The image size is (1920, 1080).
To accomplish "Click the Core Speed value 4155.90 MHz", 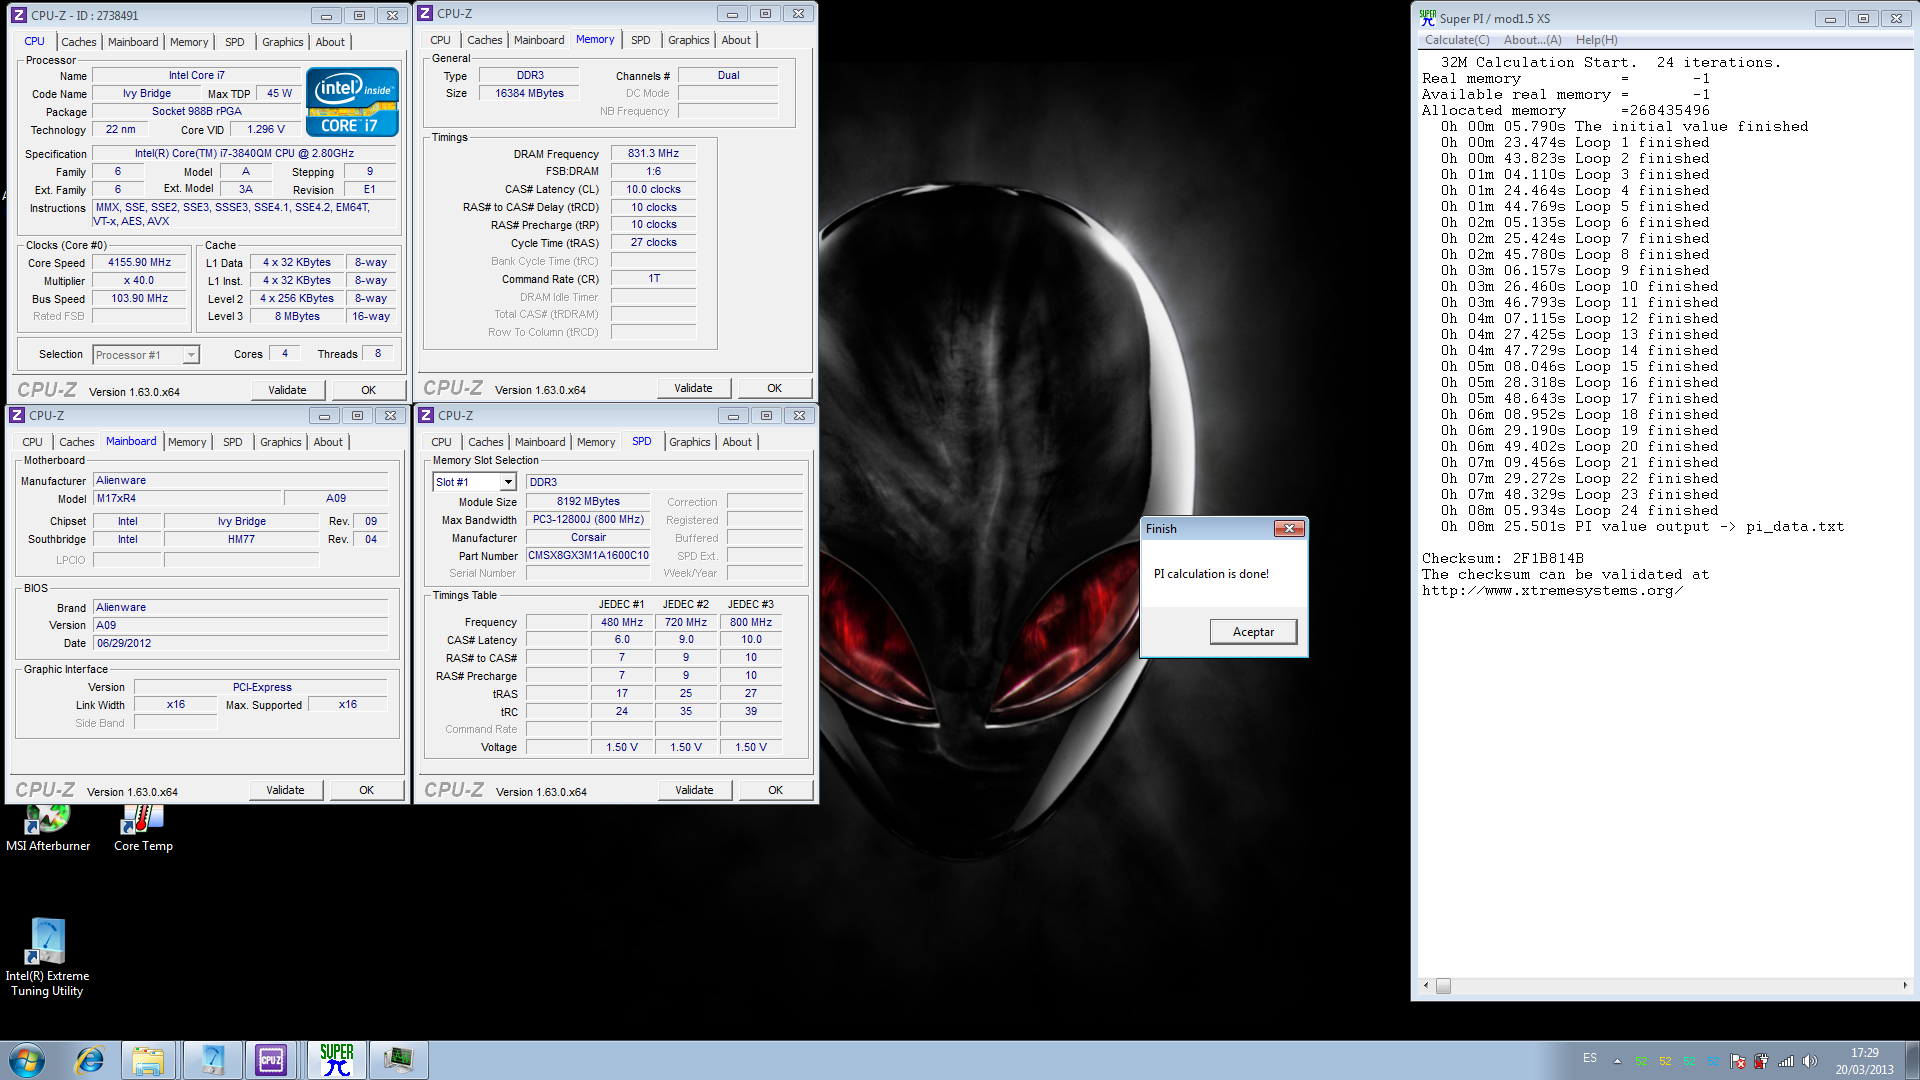I will click(x=140, y=263).
